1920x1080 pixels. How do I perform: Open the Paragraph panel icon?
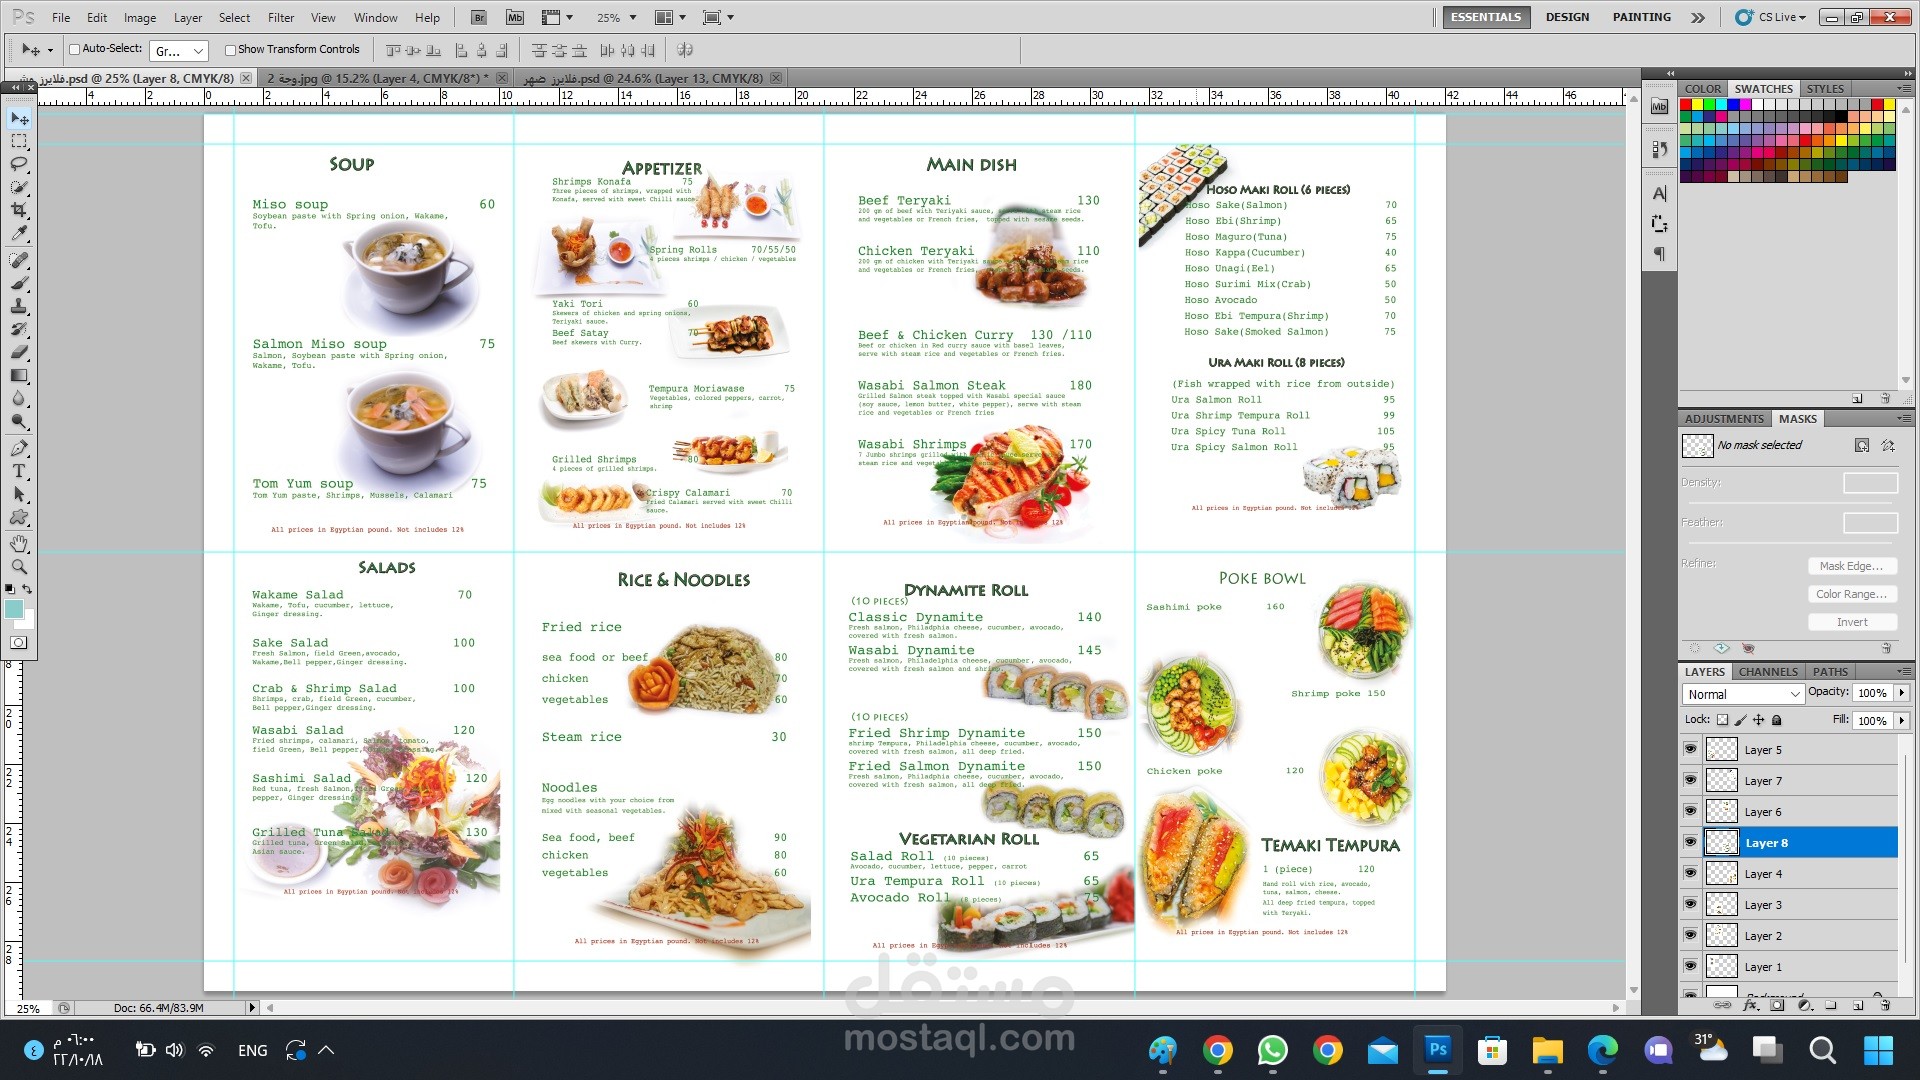(x=1660, y=254)
